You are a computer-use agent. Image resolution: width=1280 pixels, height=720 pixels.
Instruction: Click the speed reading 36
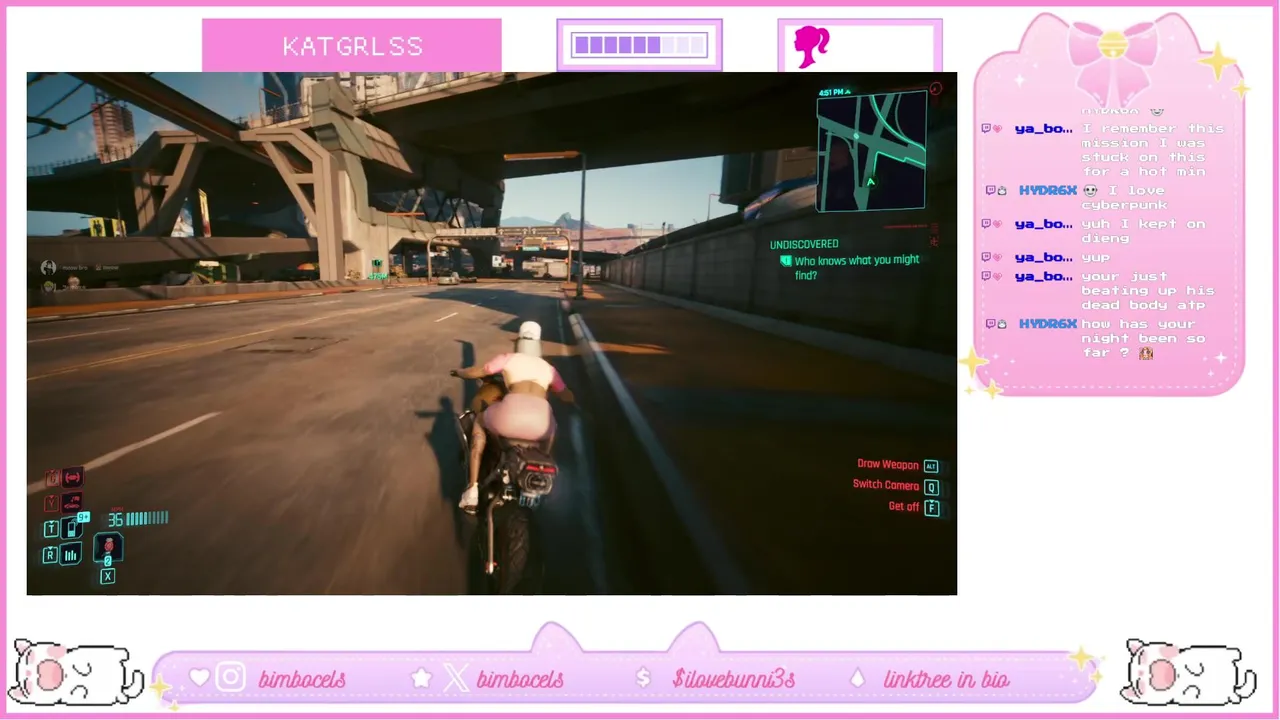(x=115, y=519)
